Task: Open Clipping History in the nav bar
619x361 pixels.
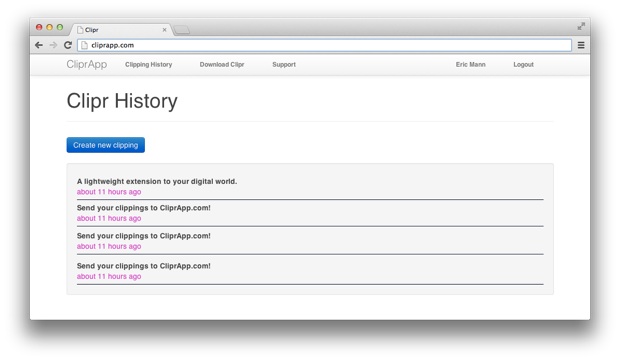Action: click(148, 64)
